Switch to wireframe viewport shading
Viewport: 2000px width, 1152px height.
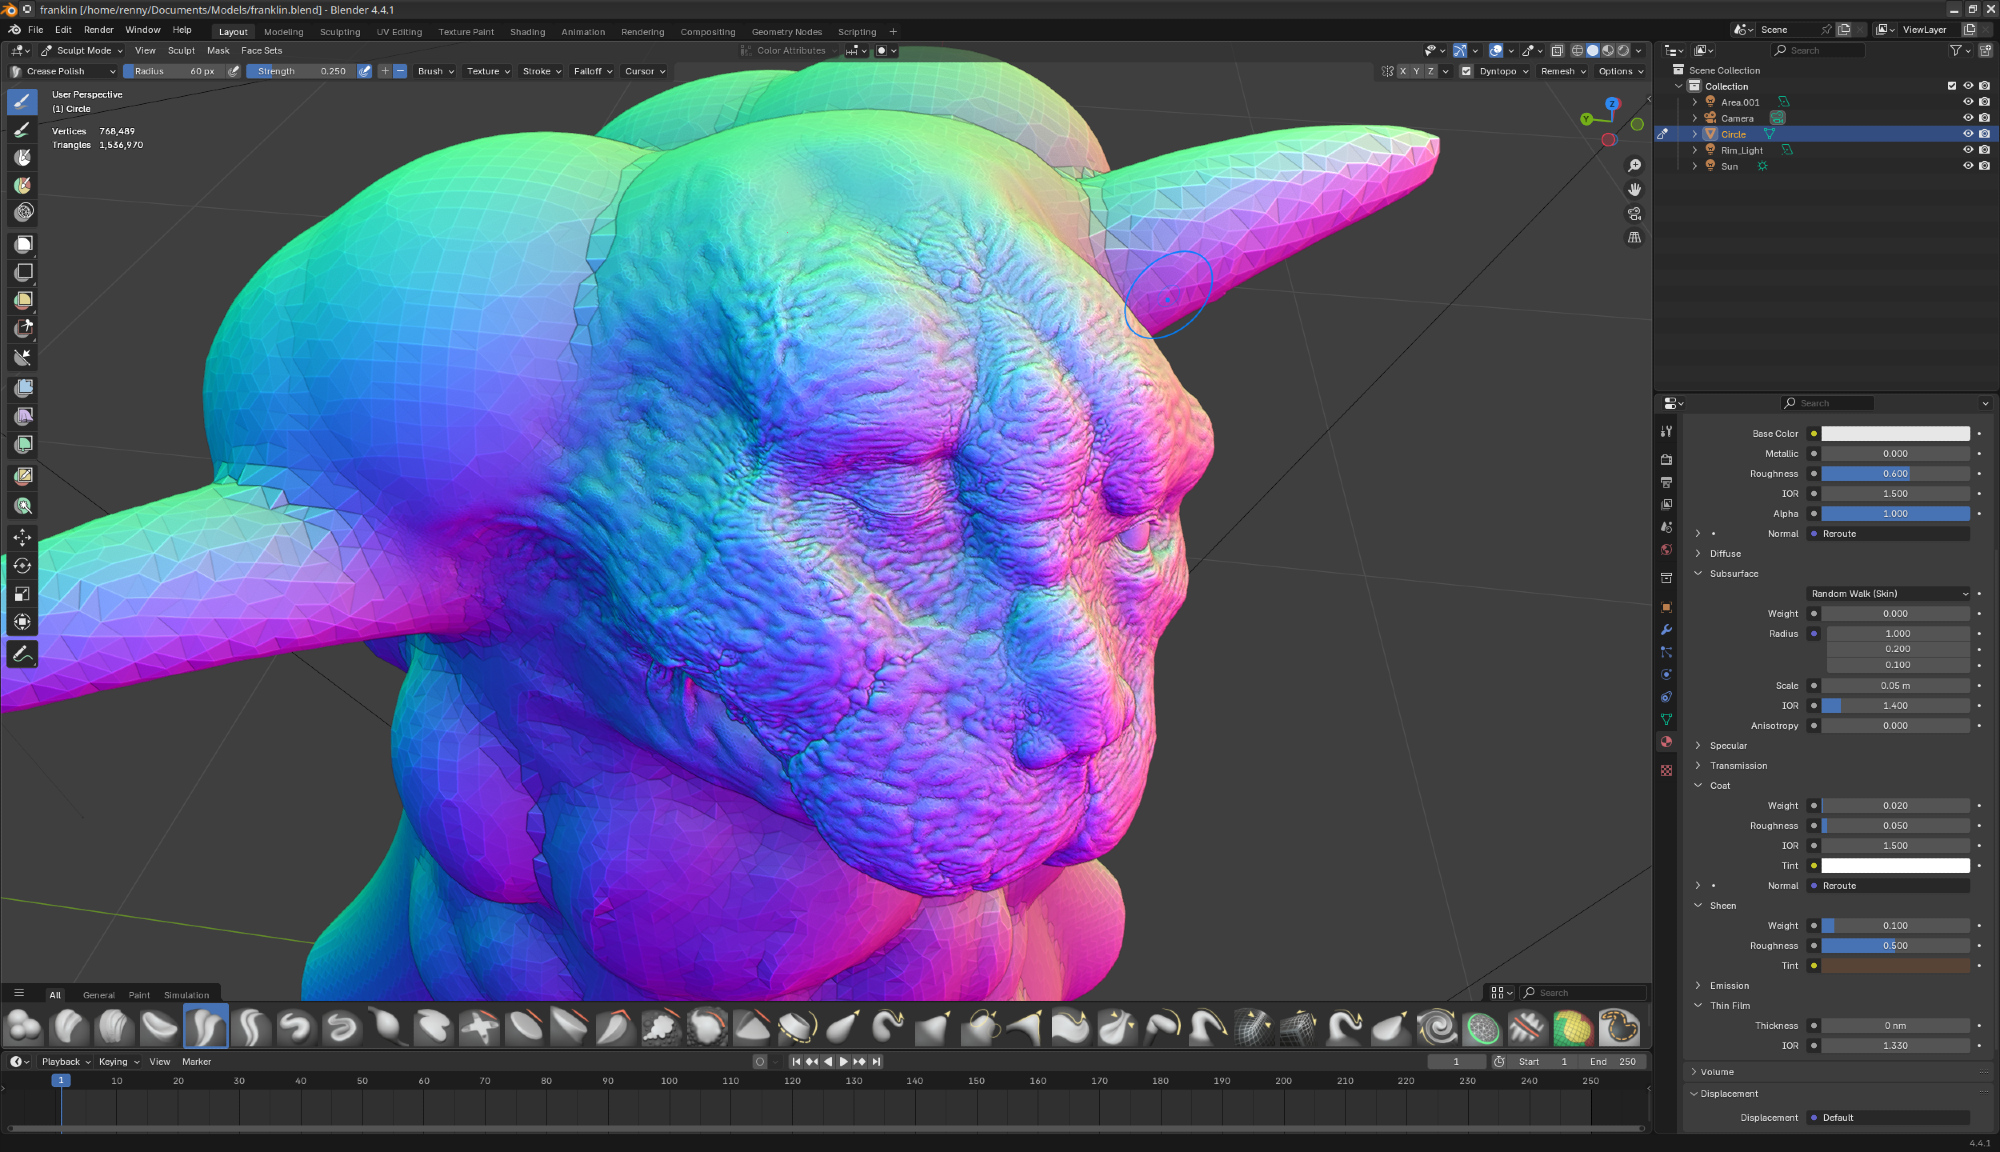point(1577,50)
